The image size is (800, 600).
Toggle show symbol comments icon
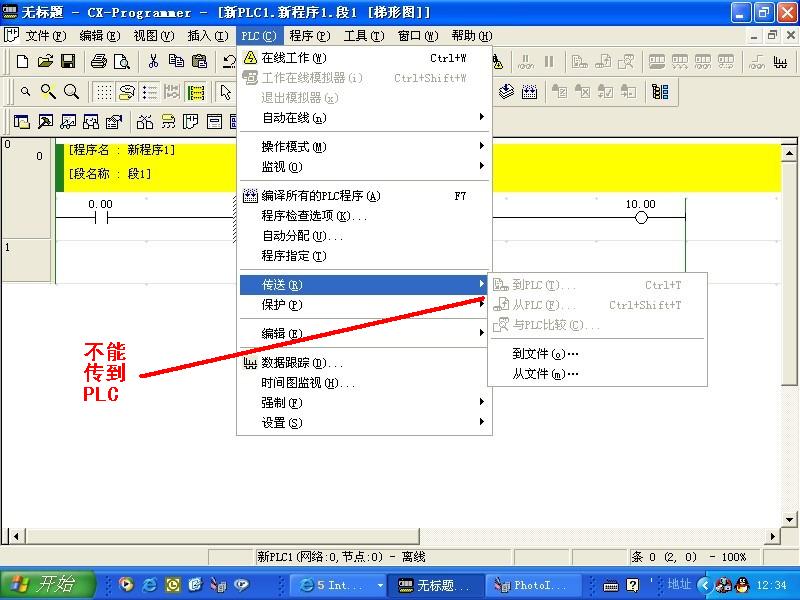coord(126,92)
